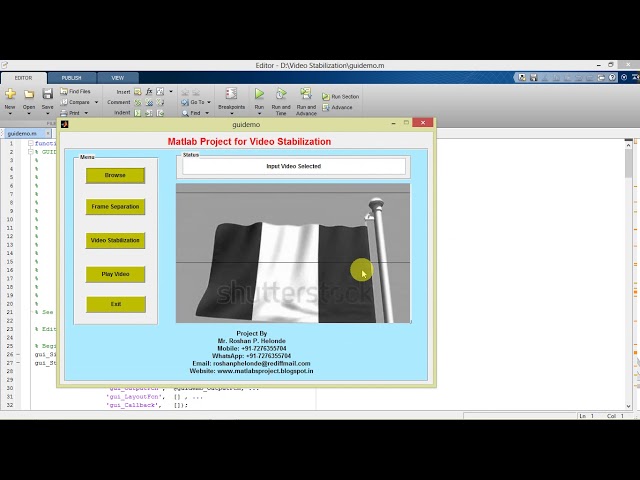Viewport: 640px width, 480px height.
Task: Click the increase indent icon
Action: (149, 113)
